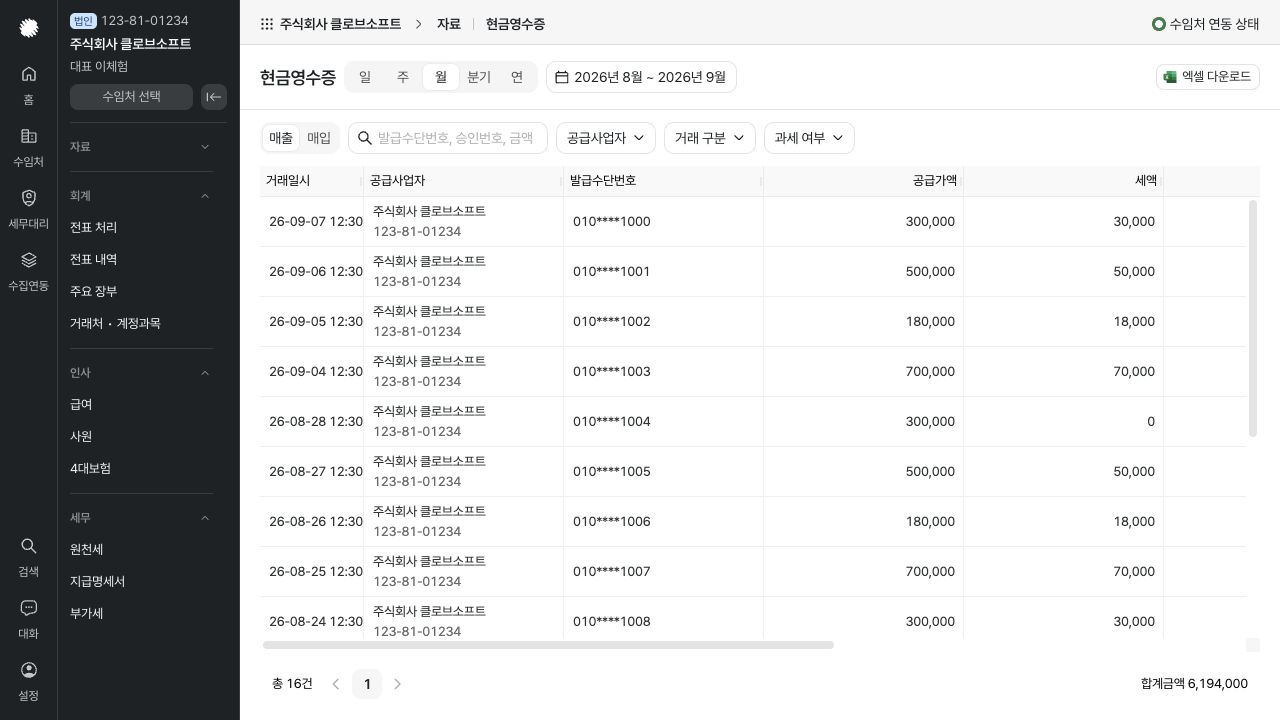
Task: Click the 자료 breadcrumb link
Action: click(449, 24)
